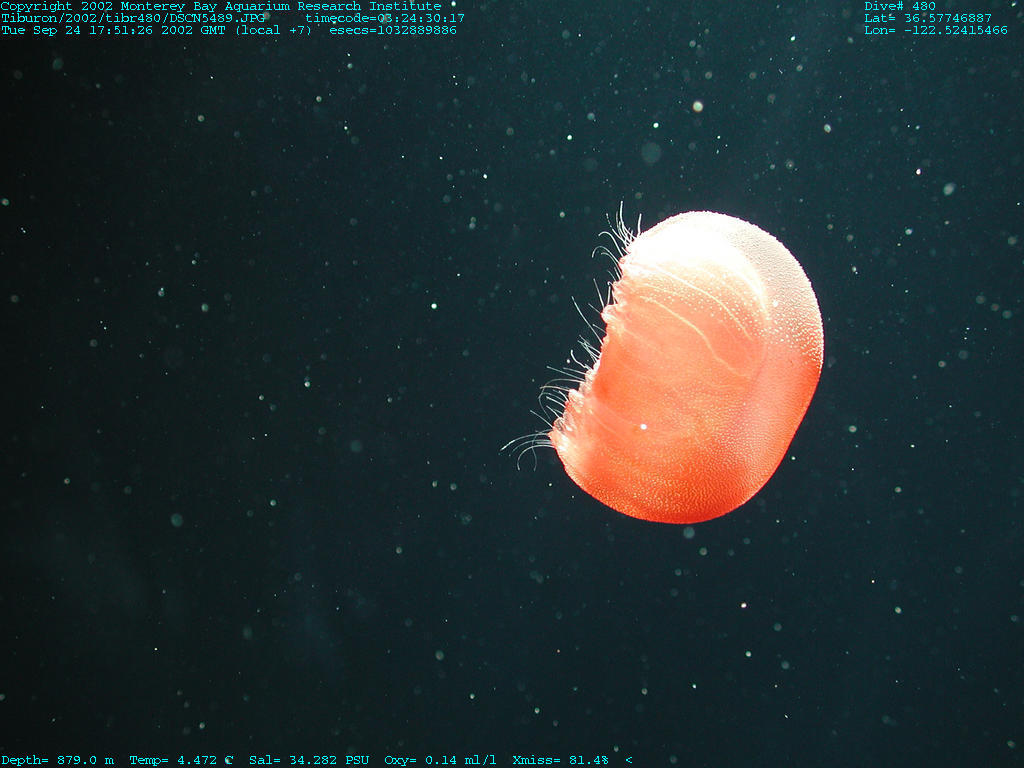Click the 'Dive# 480' overlay label
This screenshot has height=768, width=1024.
pyautogui.click(x=900, y=7)
